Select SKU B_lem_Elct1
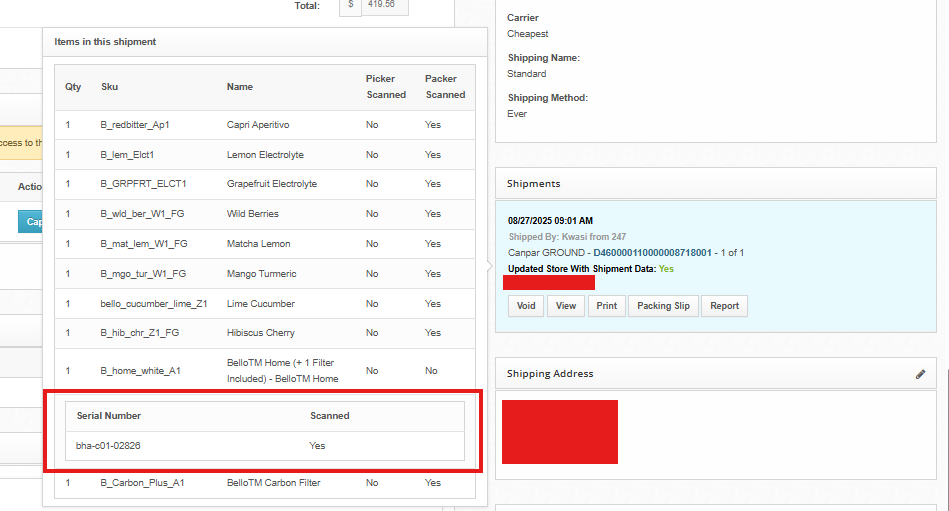This screenshot has height=511, width=949. click(x=127, y=155)
